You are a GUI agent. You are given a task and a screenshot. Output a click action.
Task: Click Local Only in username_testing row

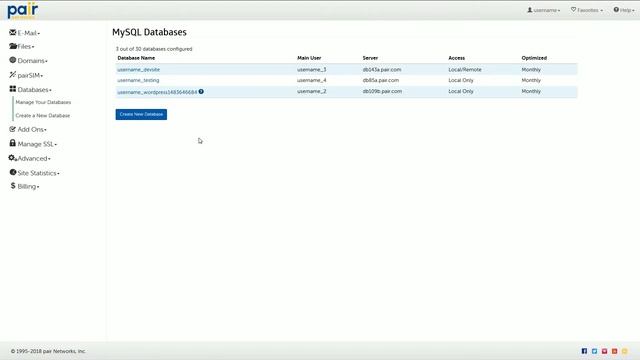[x=461, y=80]
